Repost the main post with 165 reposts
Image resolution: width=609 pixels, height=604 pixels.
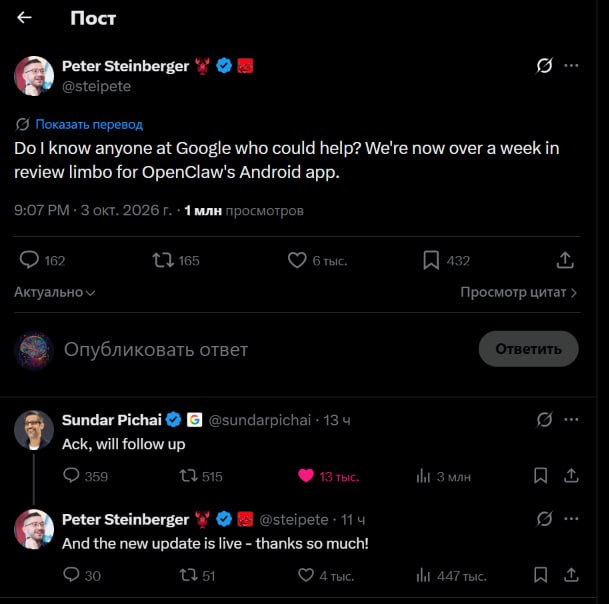163,260
